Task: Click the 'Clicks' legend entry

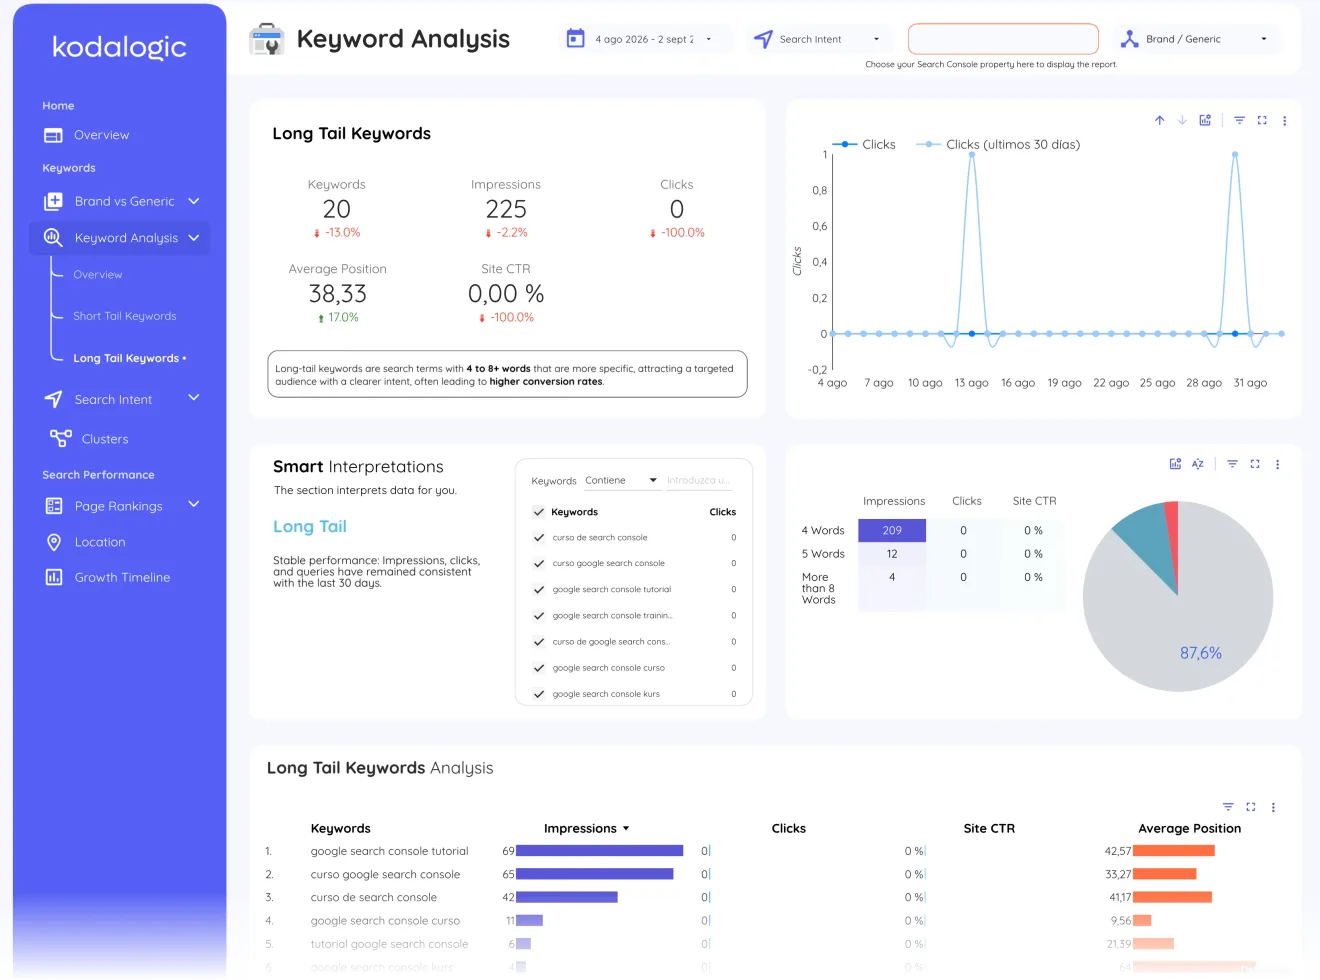Action: [864, 145]
